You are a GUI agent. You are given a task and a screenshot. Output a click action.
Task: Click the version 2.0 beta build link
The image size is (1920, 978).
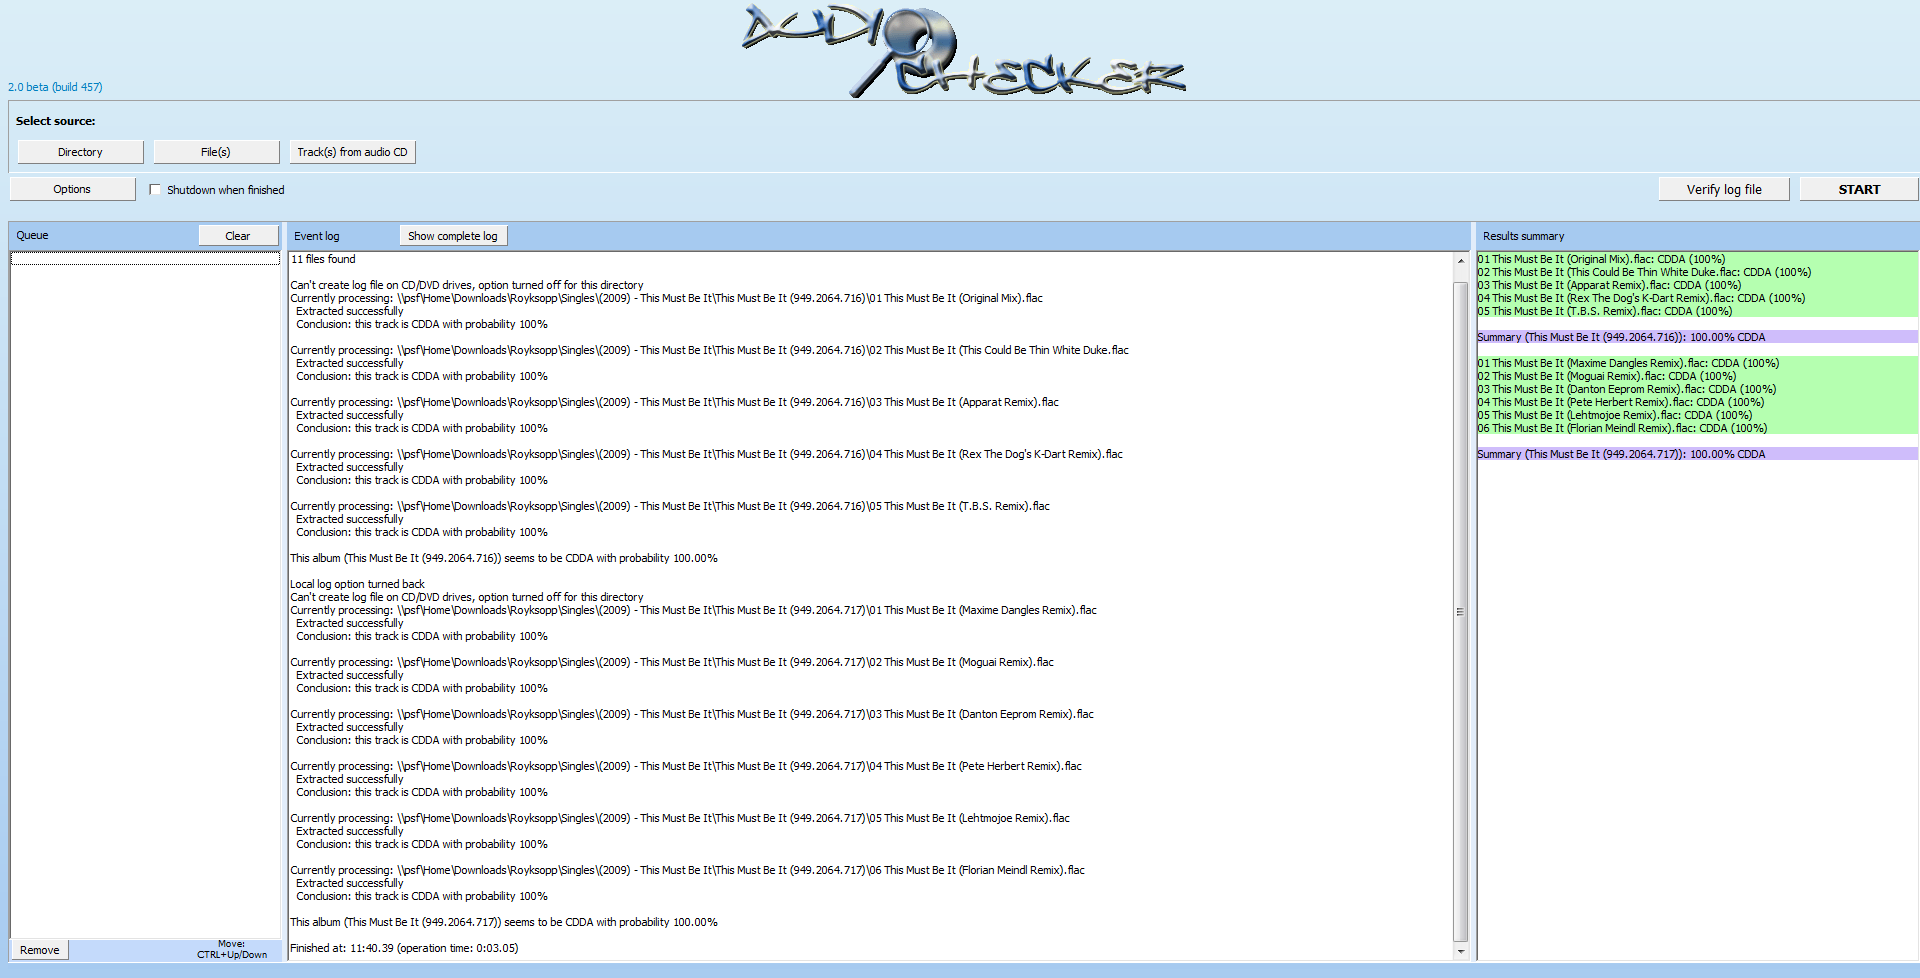click(x=55, y=87)
